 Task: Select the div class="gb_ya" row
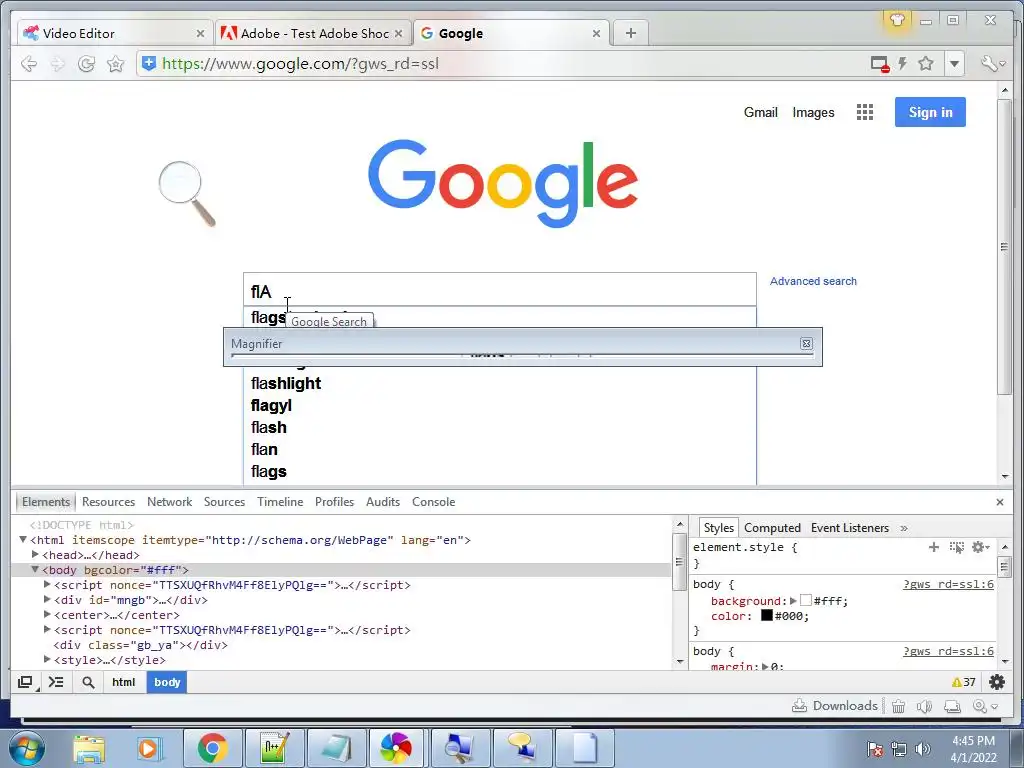point(341,645)
